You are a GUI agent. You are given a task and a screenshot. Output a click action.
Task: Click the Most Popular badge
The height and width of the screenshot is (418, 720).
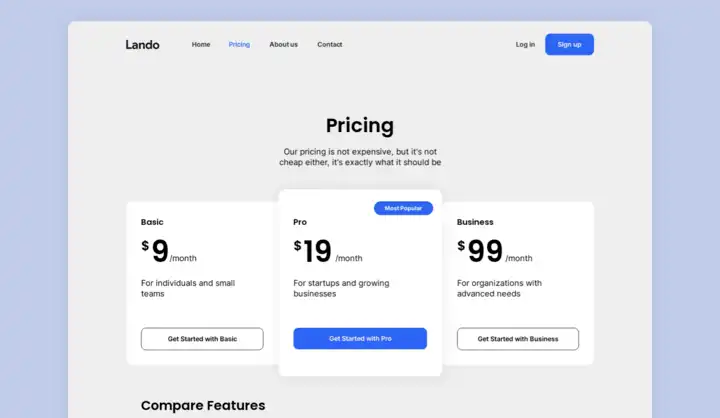(404, 208)
